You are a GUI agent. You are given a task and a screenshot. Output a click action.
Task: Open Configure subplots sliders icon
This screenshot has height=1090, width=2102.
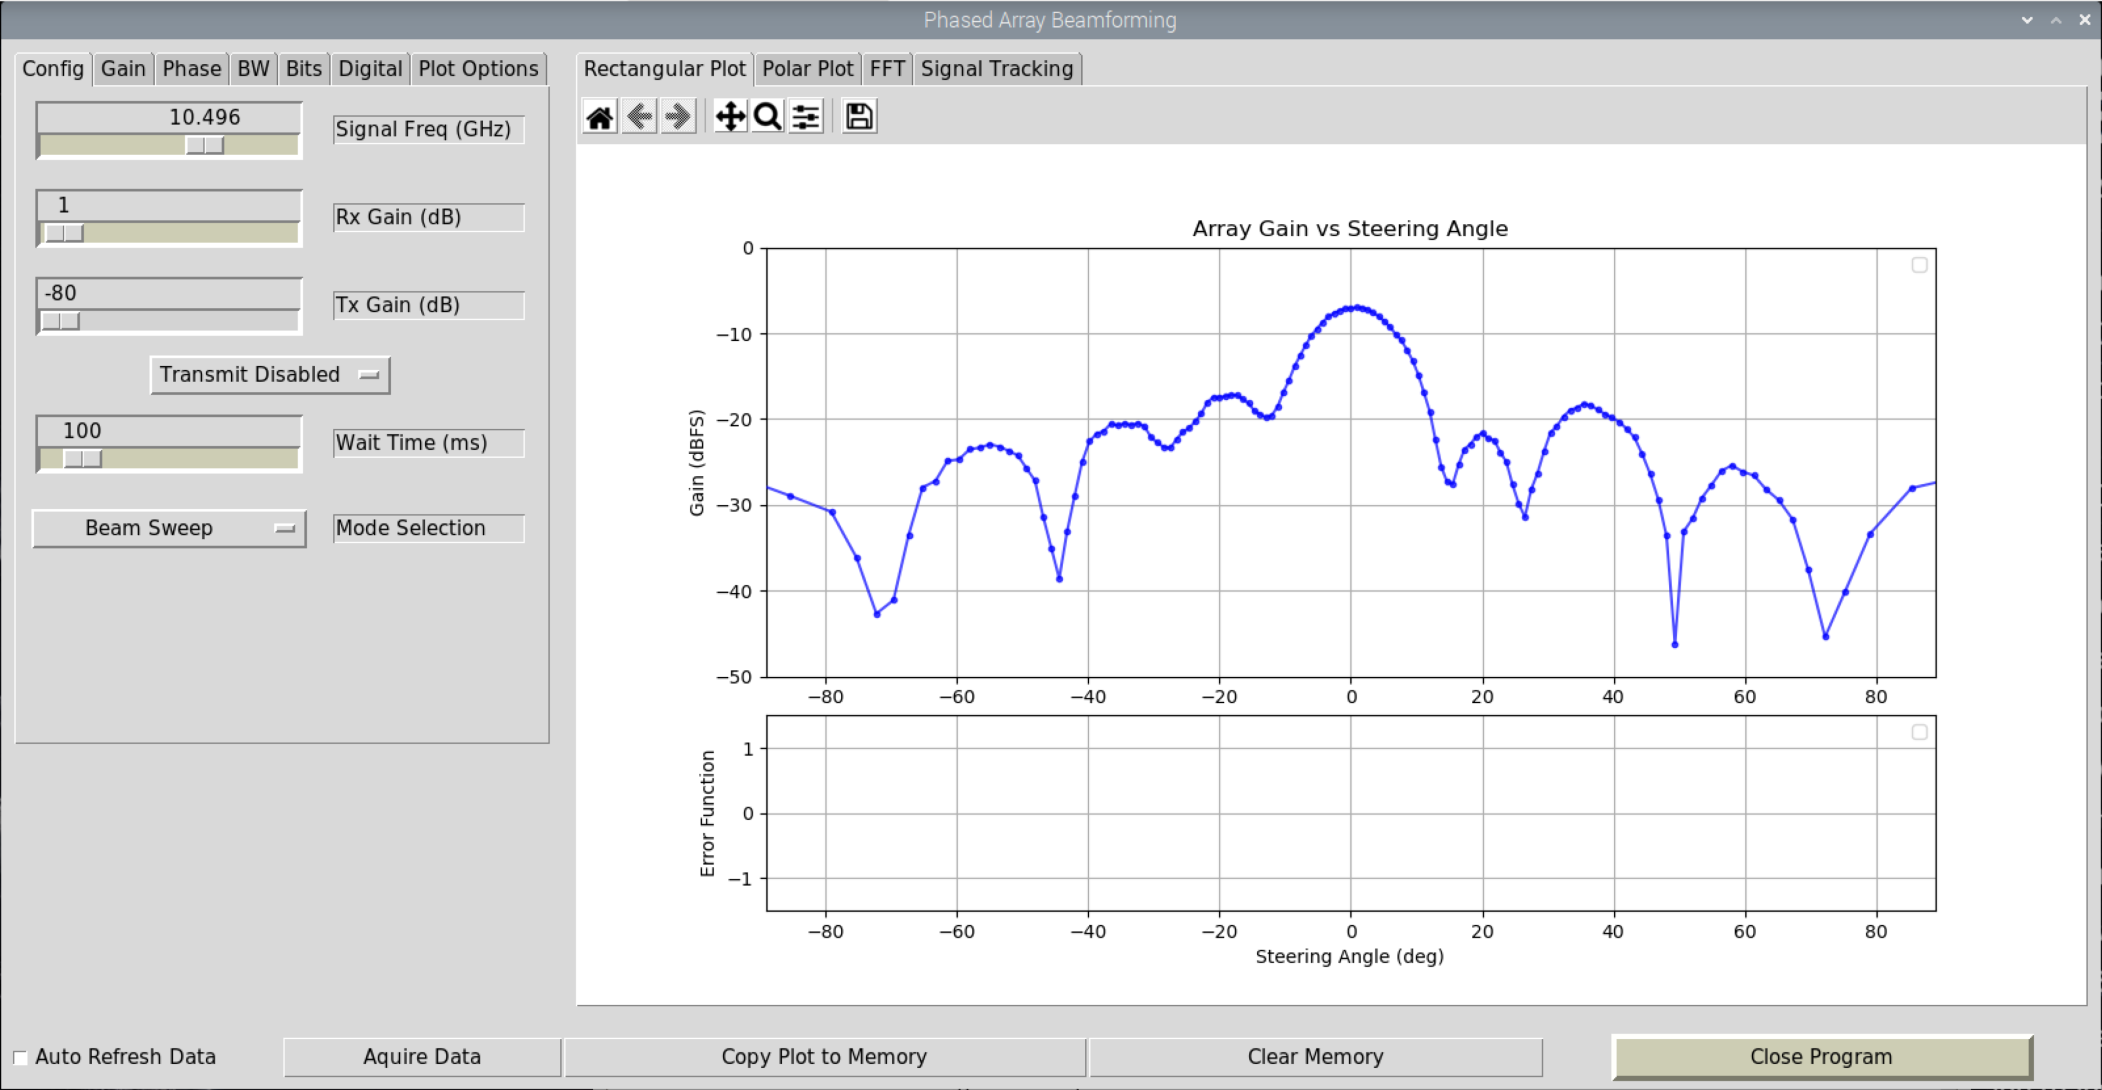point(806,118)
